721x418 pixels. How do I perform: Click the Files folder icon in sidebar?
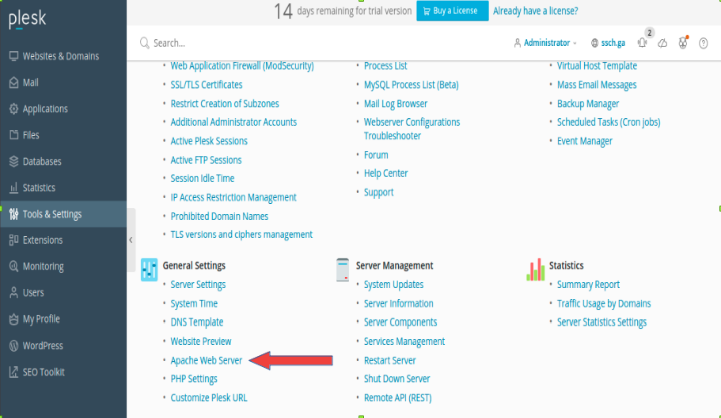coord(14,135)
